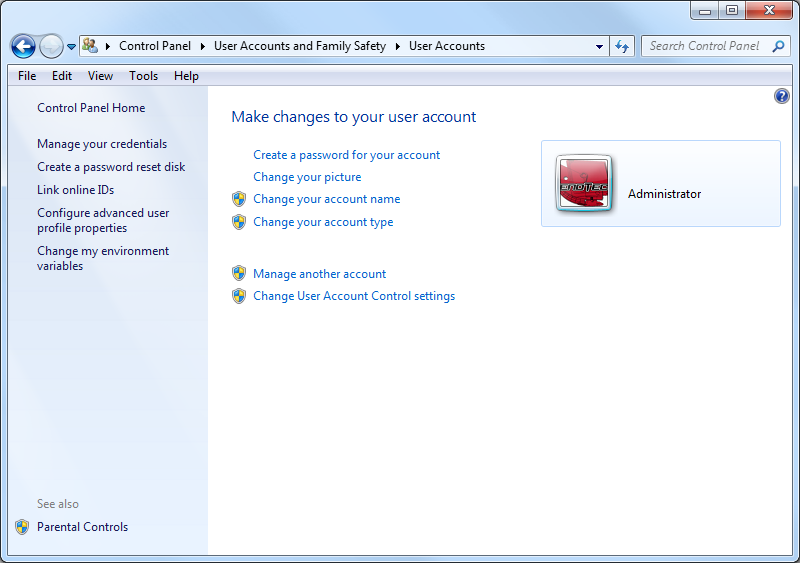Click shield icon beside Manage another account
The image size is (800, 563).
pyautogui.click(x=239, y=274)
